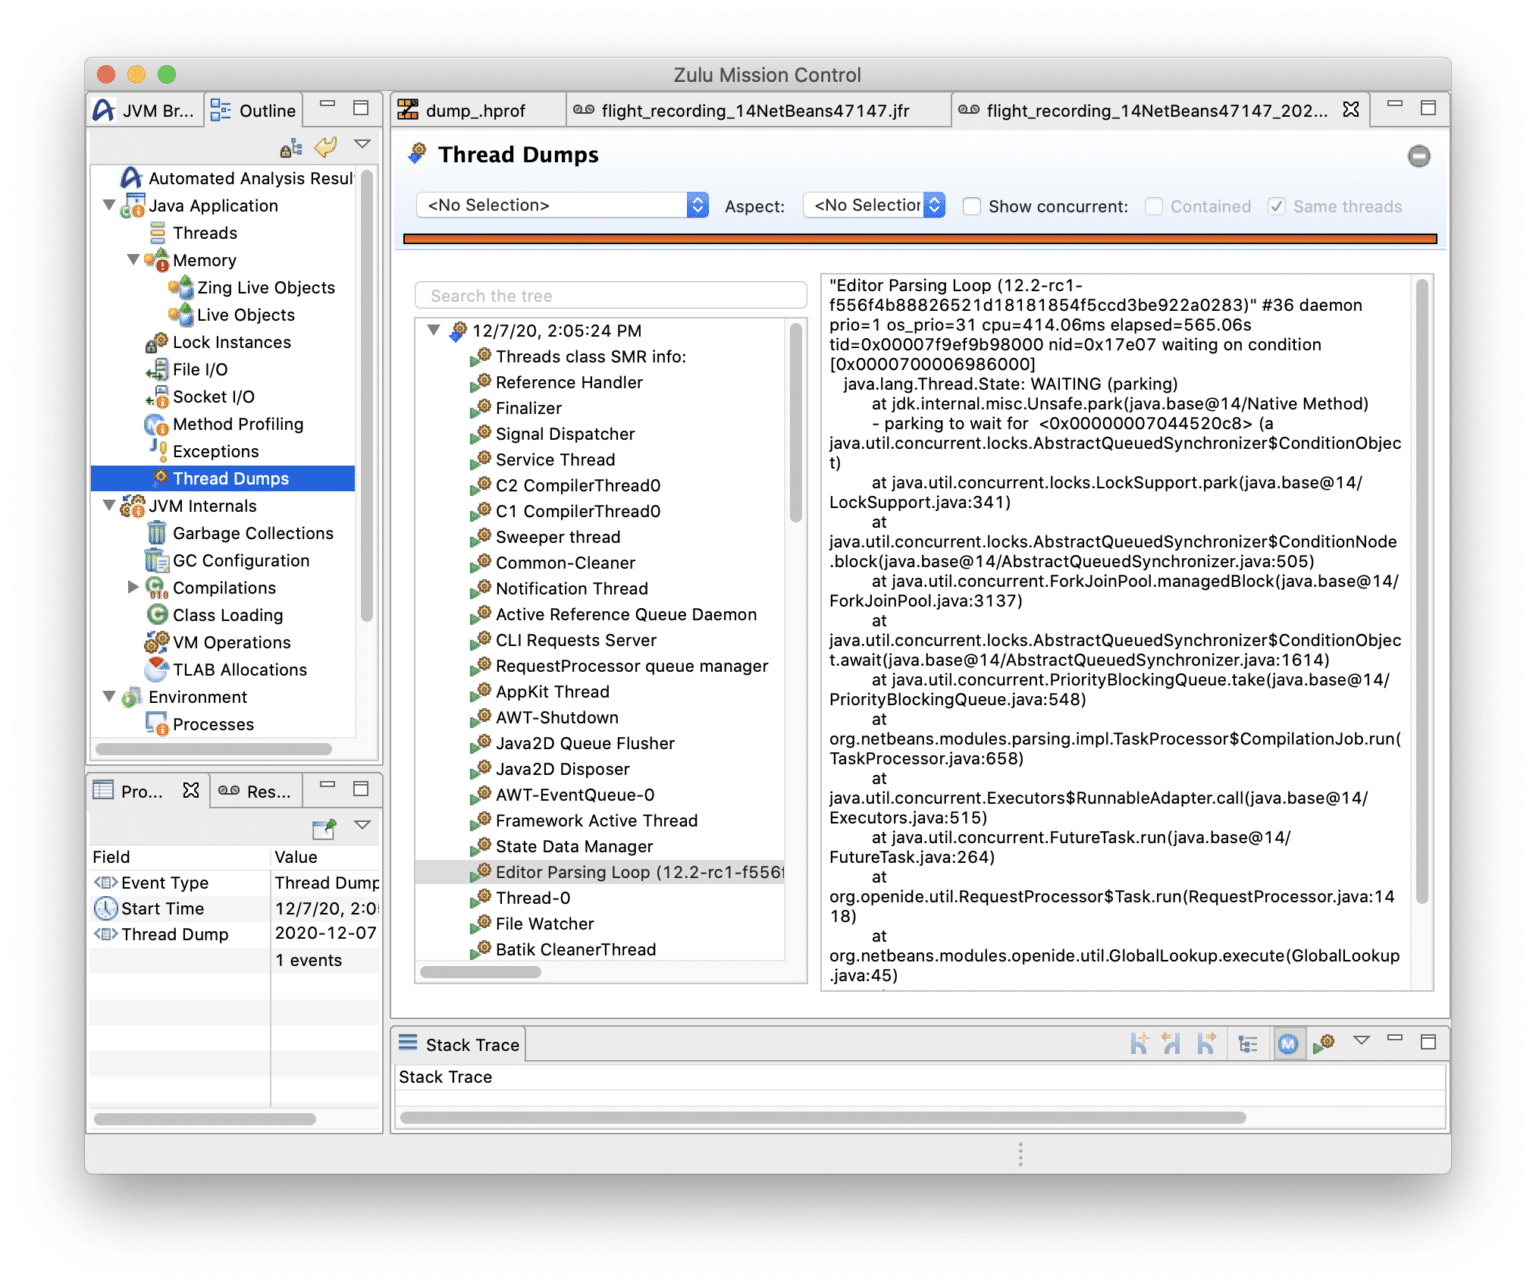Toggle the Contained checkbox
This screenshot has width=1536, height=1286.
pyautogui.click(x=1153, y=206)
